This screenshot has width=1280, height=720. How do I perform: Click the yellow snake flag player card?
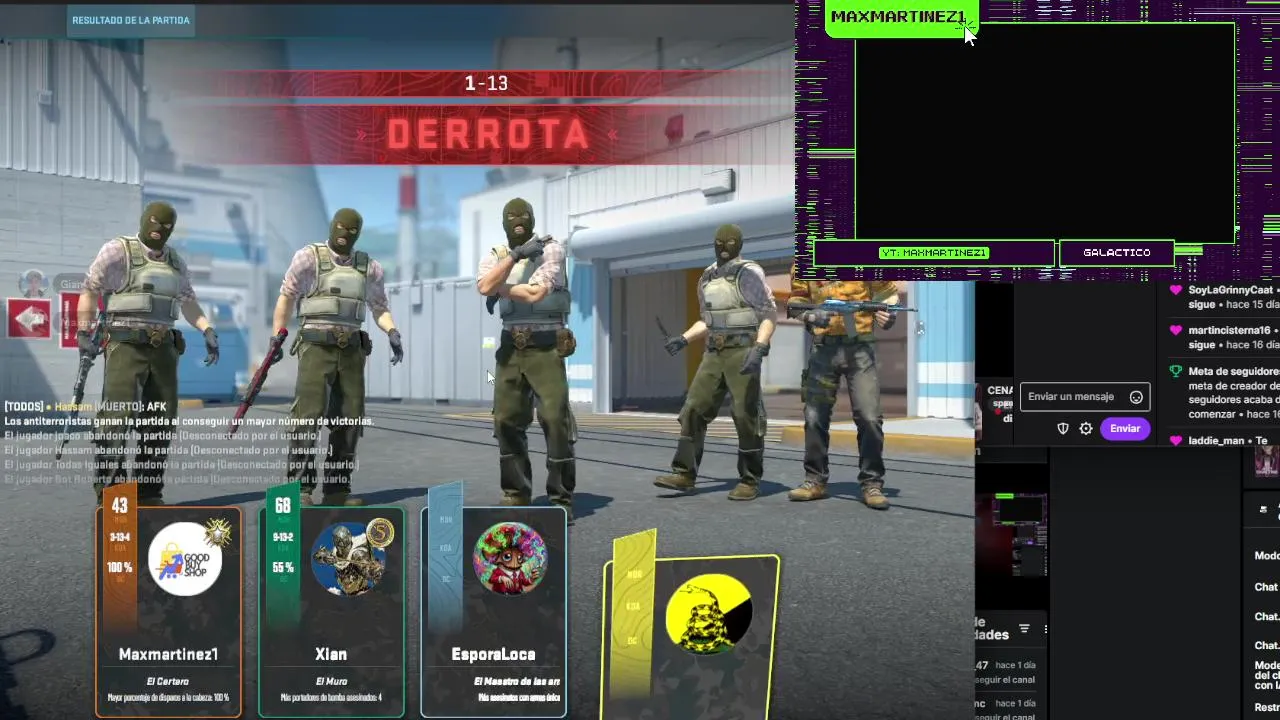coord(691,636)
